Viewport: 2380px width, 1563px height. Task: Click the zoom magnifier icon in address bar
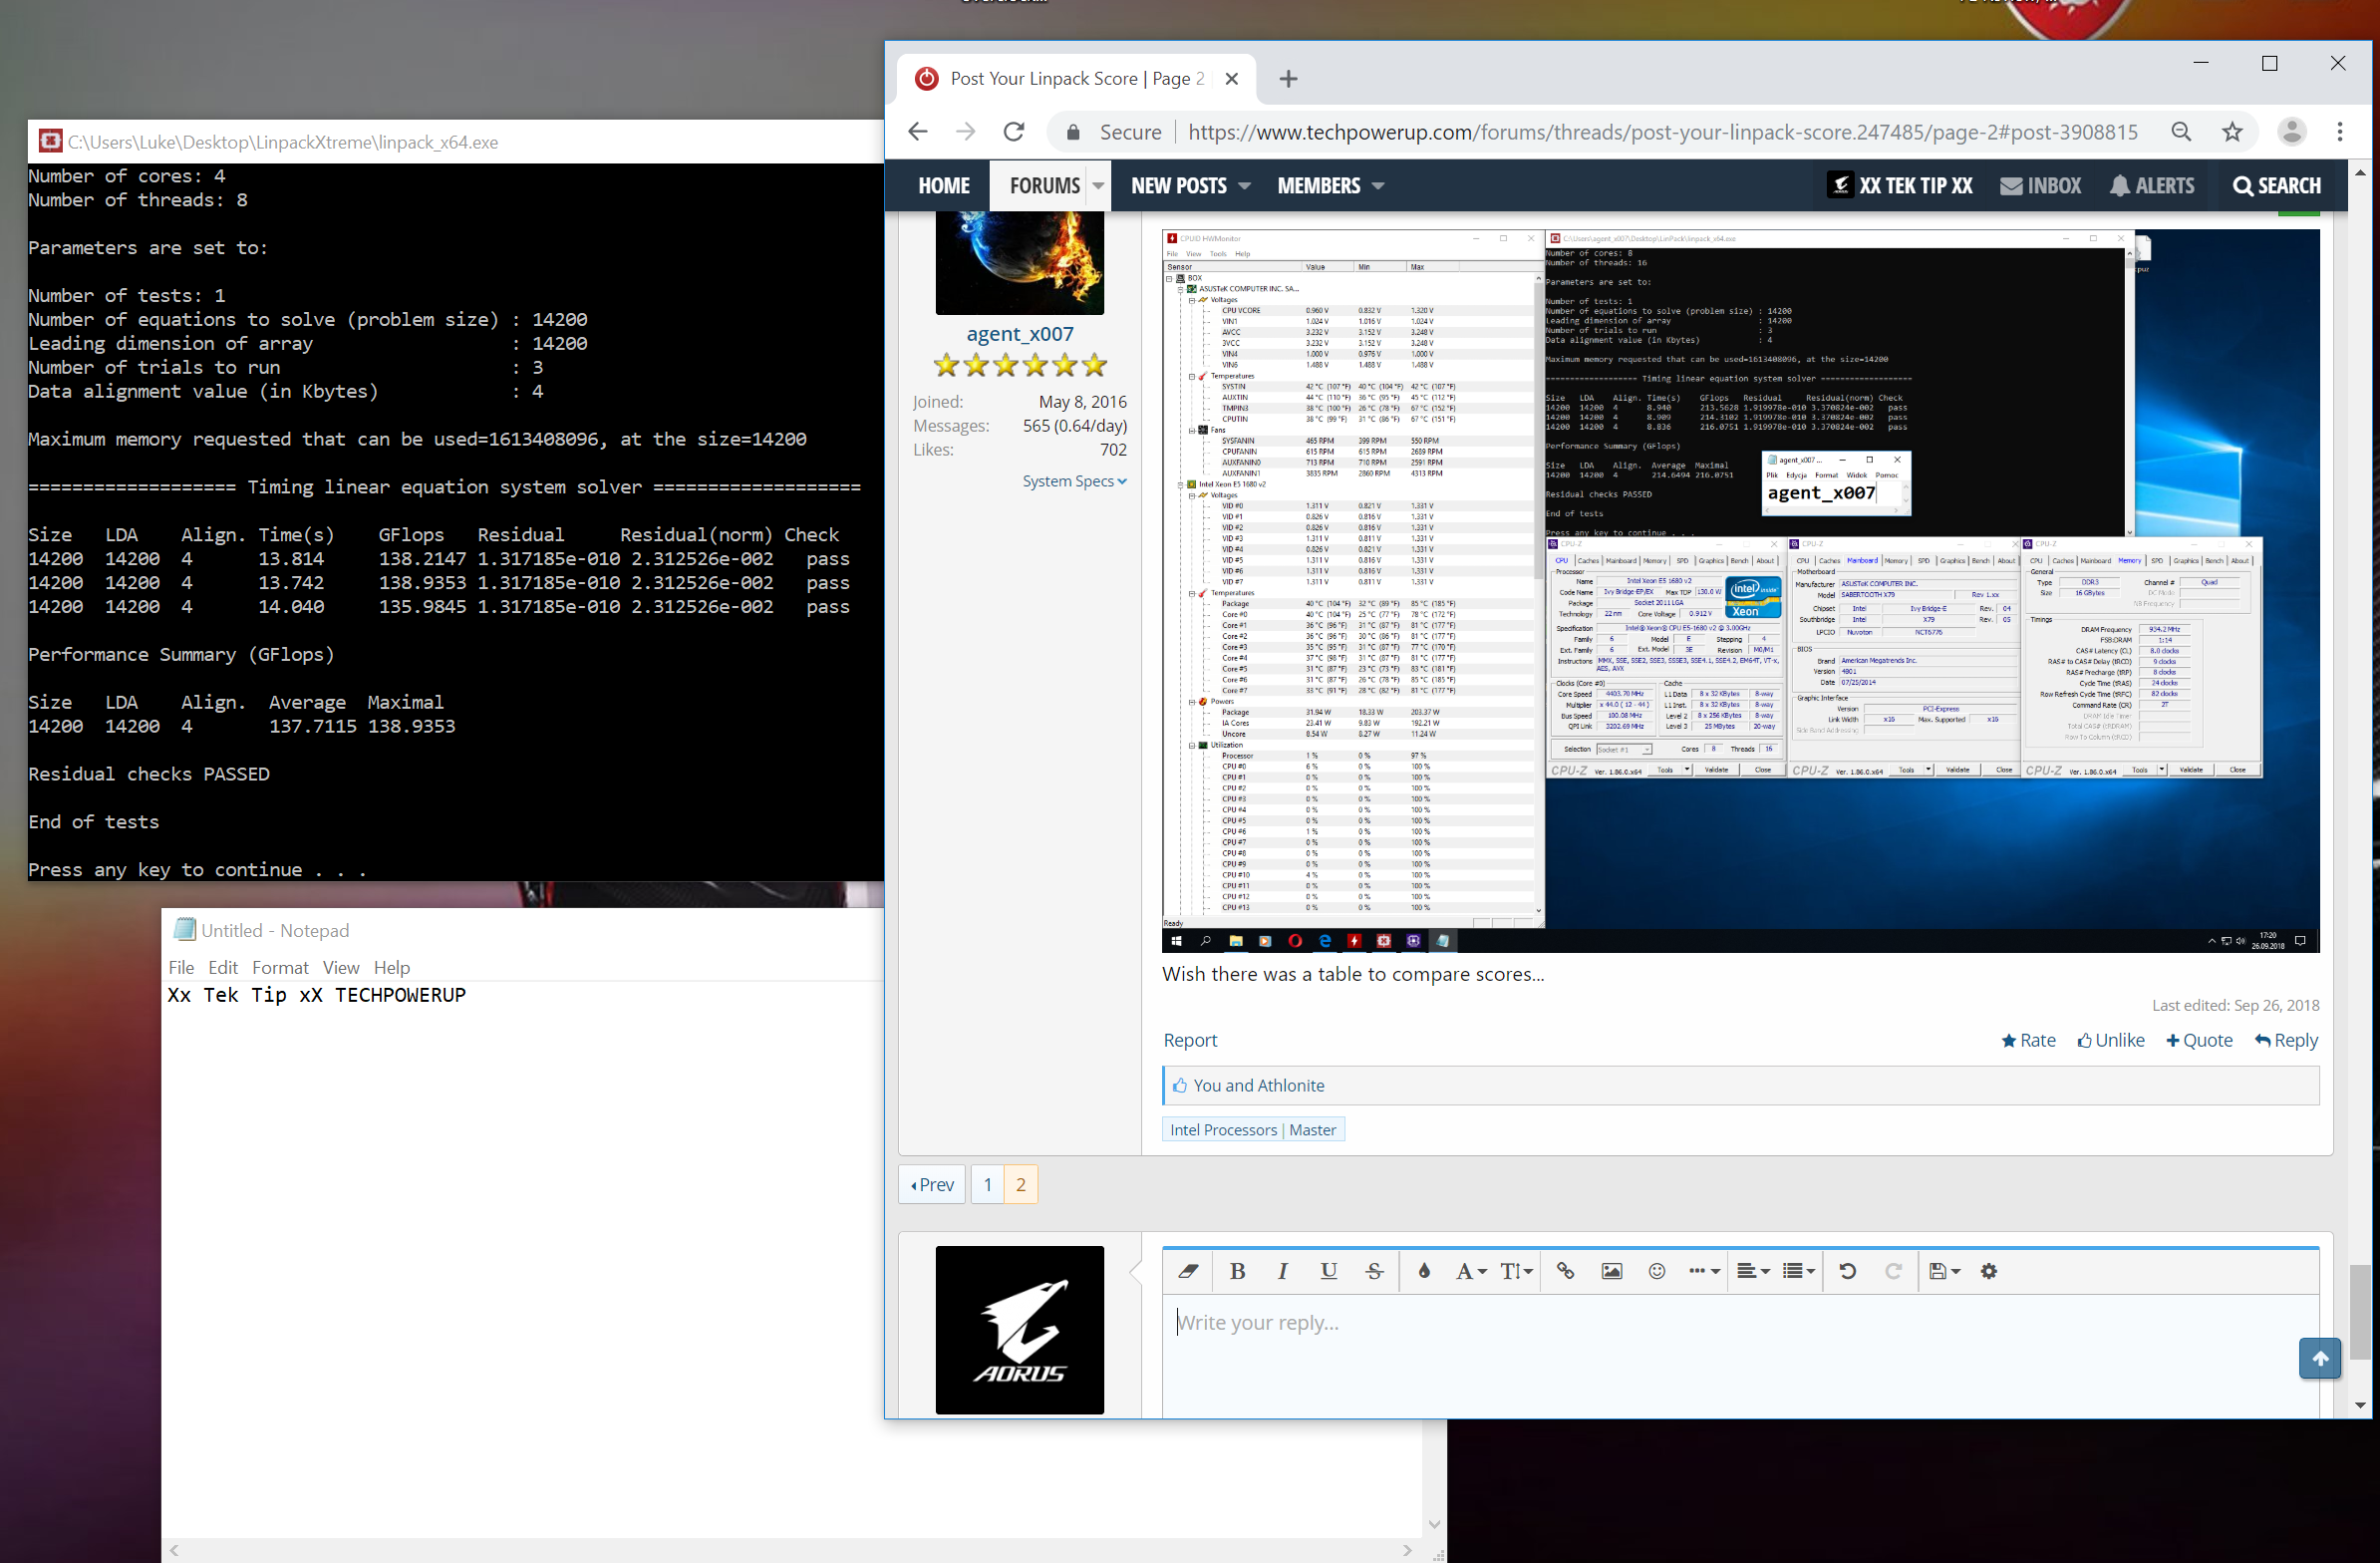2182,132
